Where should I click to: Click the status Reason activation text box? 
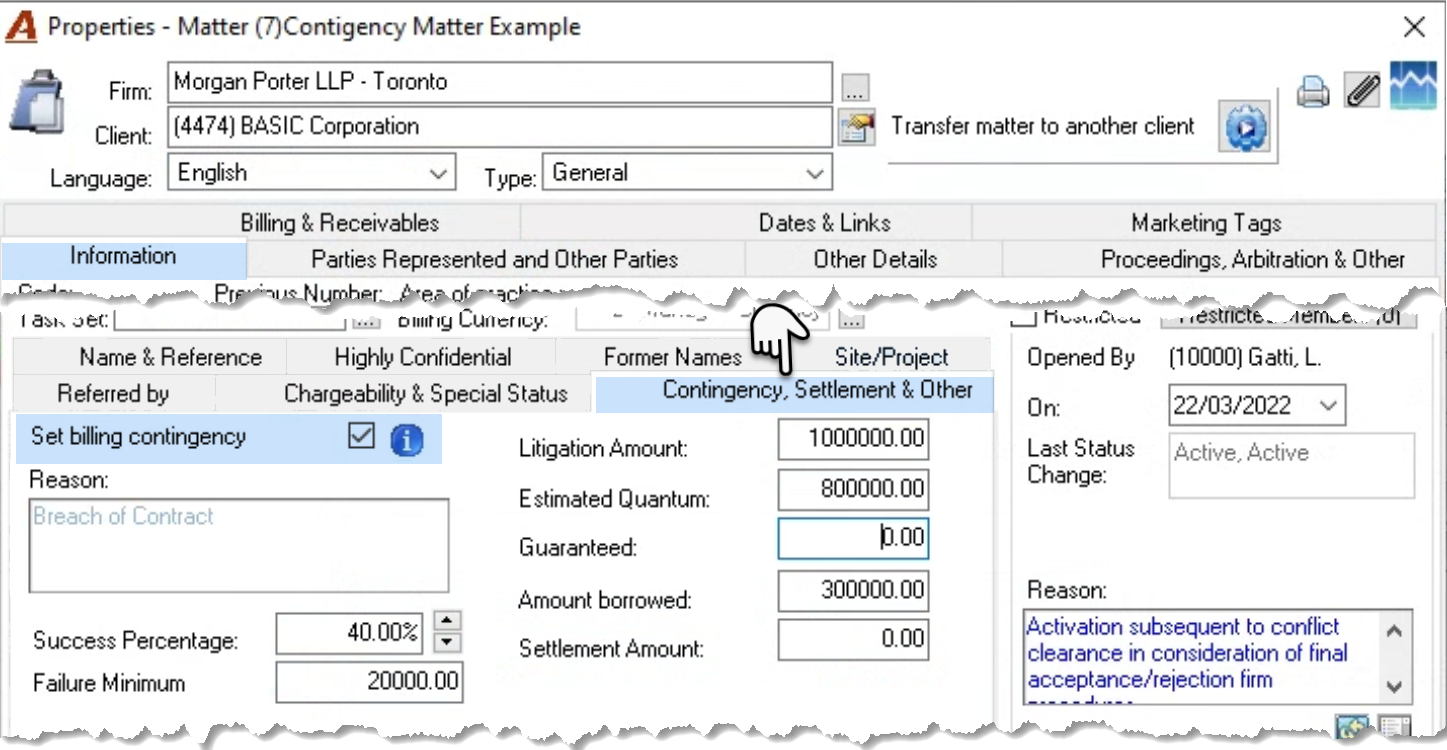1201,656
